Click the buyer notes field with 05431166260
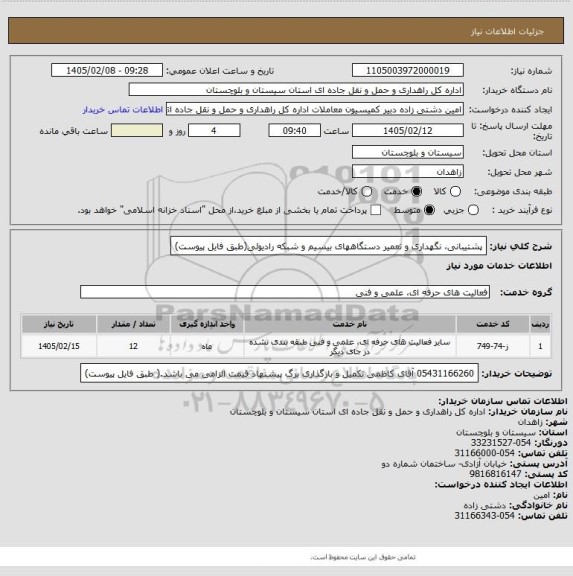The width and height of the screenshot is (573, 576). click(280, 373)
